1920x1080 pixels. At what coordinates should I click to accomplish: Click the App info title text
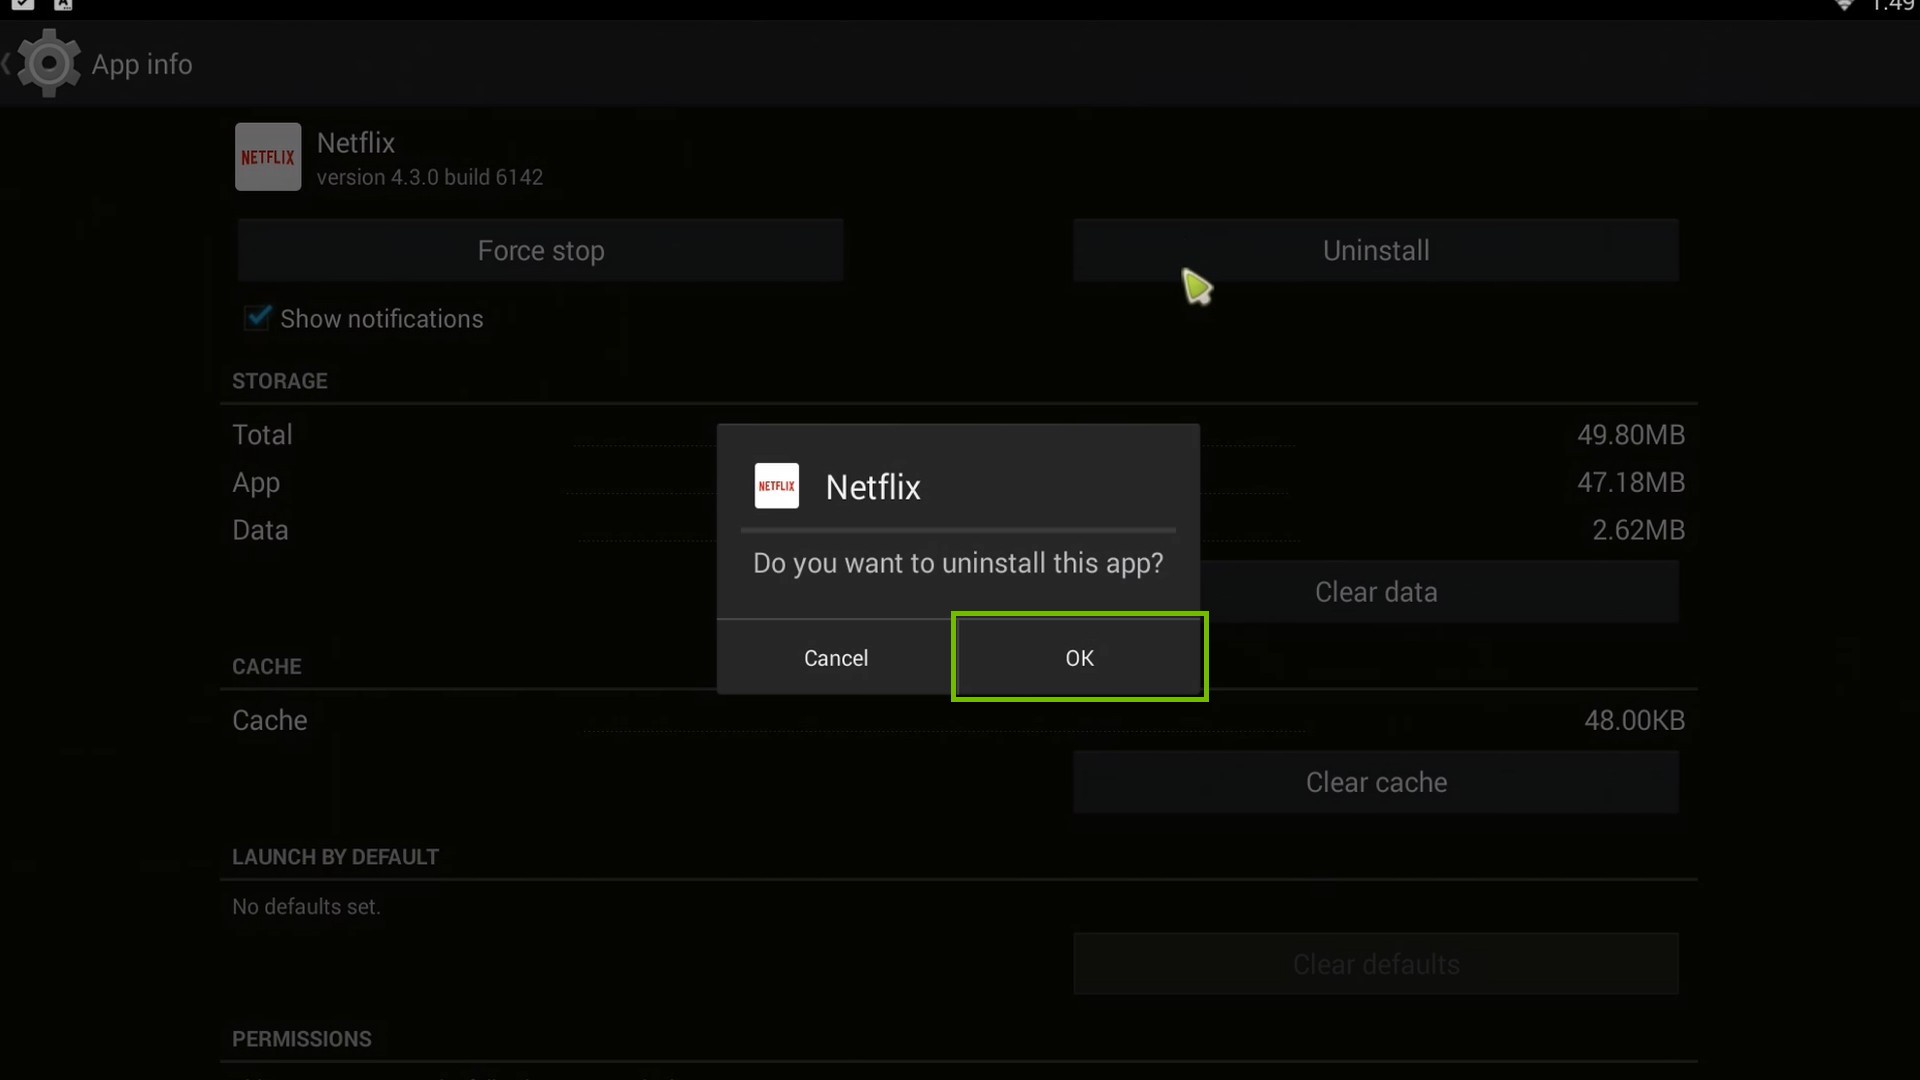[142, 63]
